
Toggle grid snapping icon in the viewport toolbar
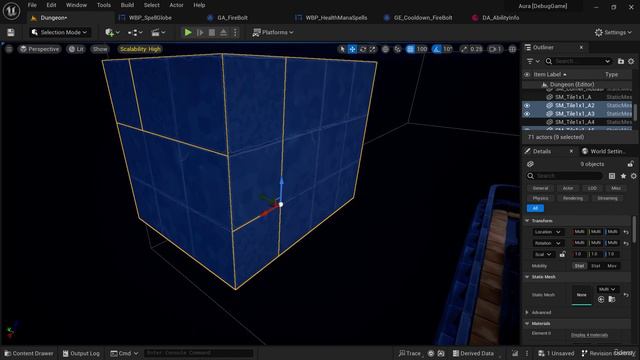point(410,49)
